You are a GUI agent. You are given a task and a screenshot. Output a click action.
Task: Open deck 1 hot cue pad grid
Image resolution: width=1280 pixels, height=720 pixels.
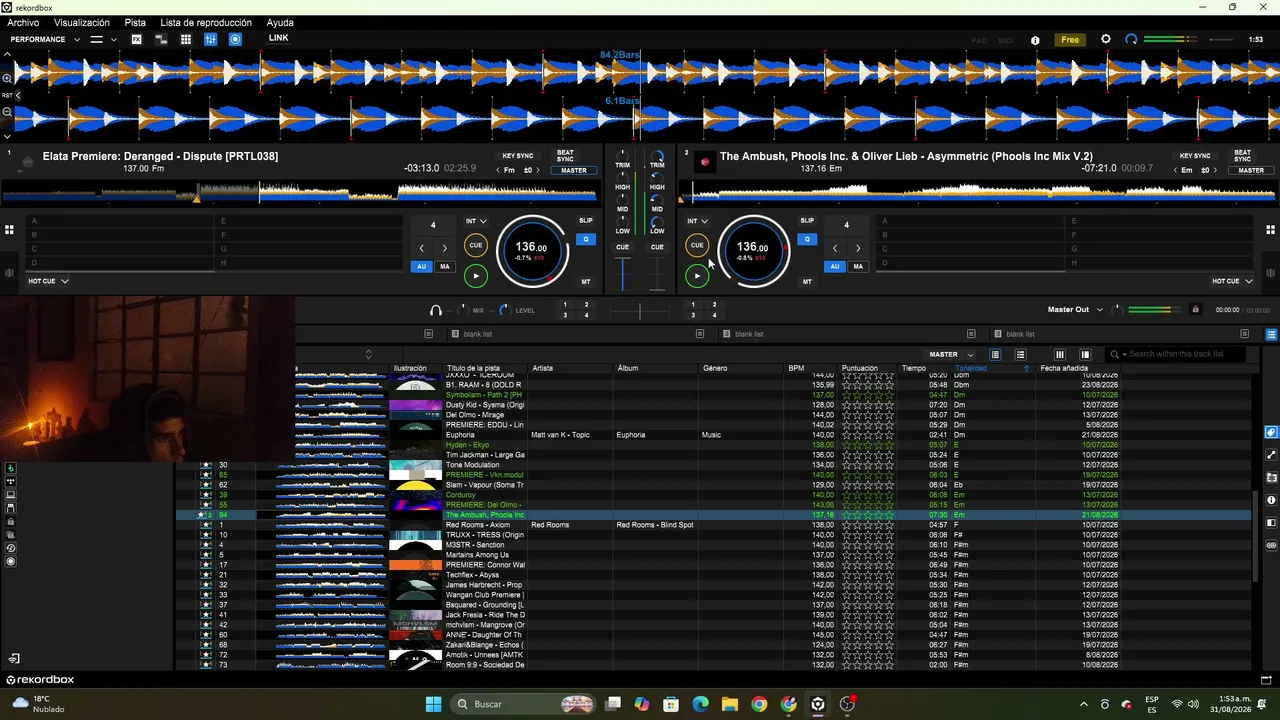pos(9,230)
